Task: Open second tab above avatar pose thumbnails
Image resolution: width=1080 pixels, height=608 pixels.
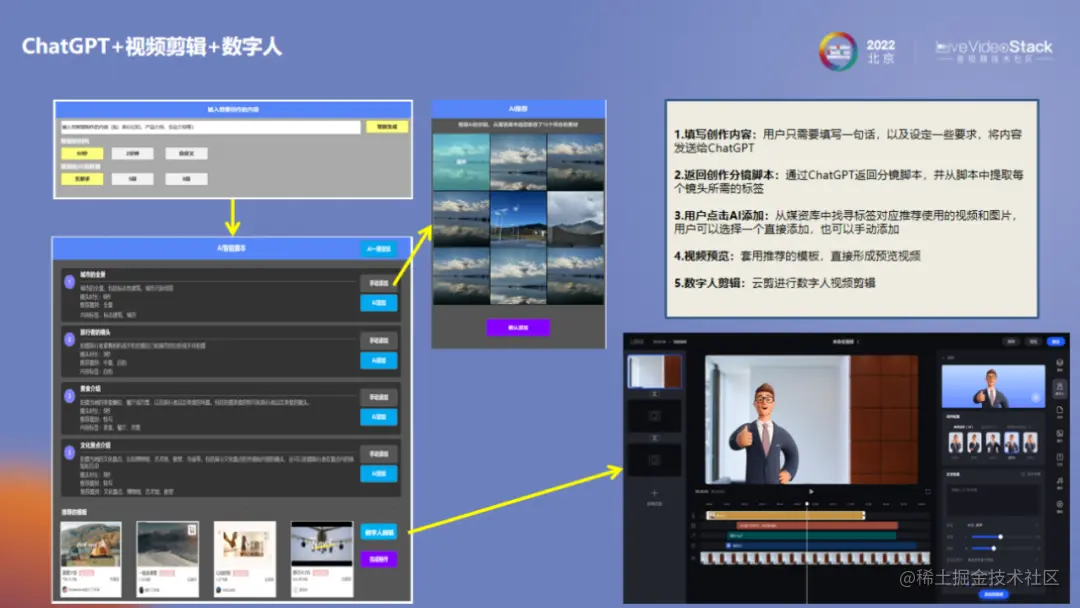Action: click(989, 426)
